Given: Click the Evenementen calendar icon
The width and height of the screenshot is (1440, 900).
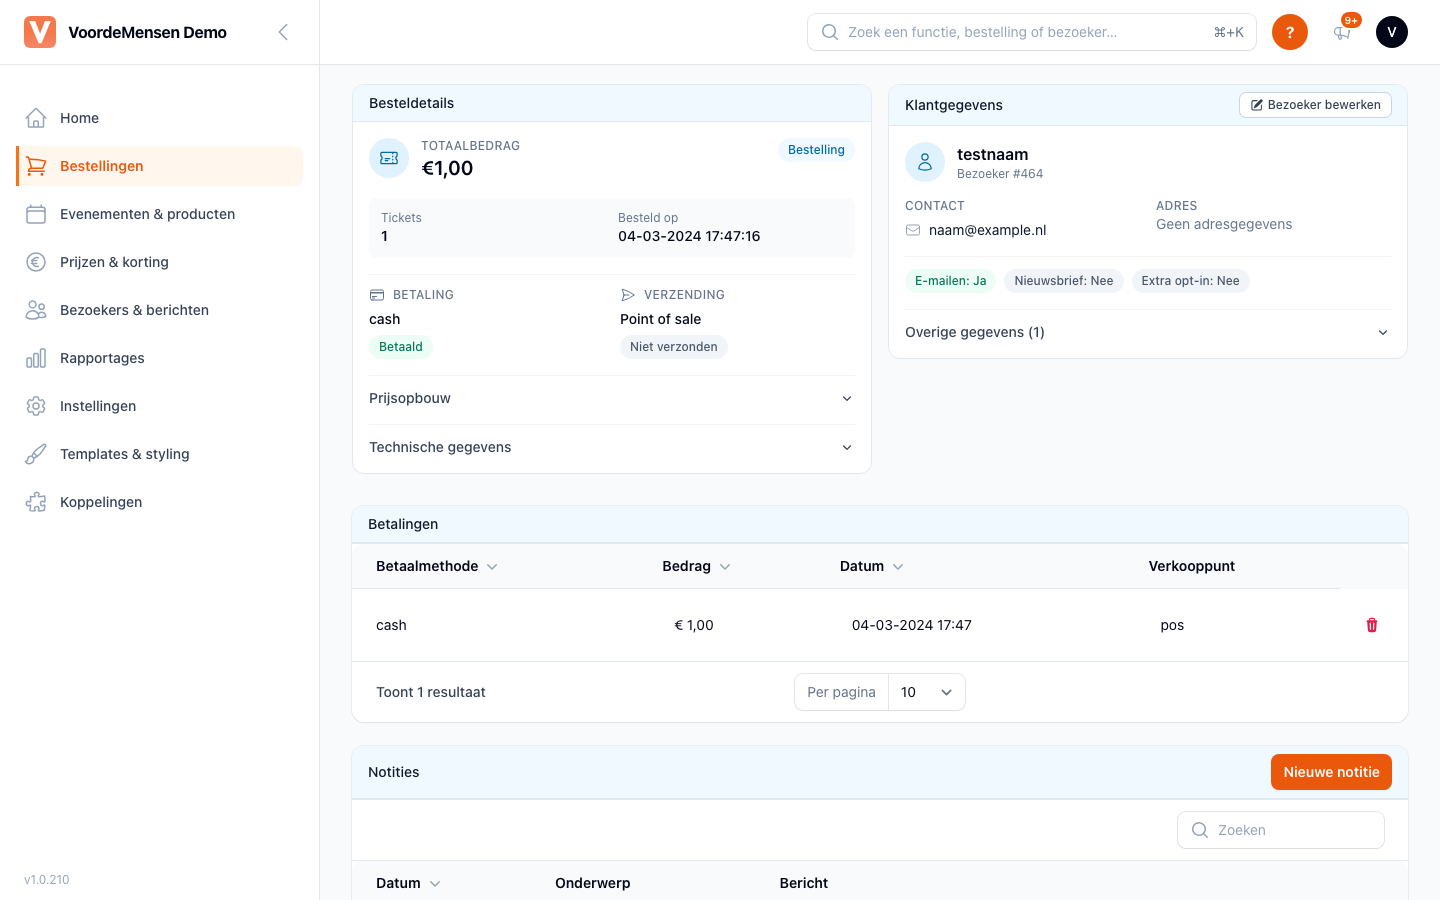Looking at the screenshot, I should click(x=36, y=214).
